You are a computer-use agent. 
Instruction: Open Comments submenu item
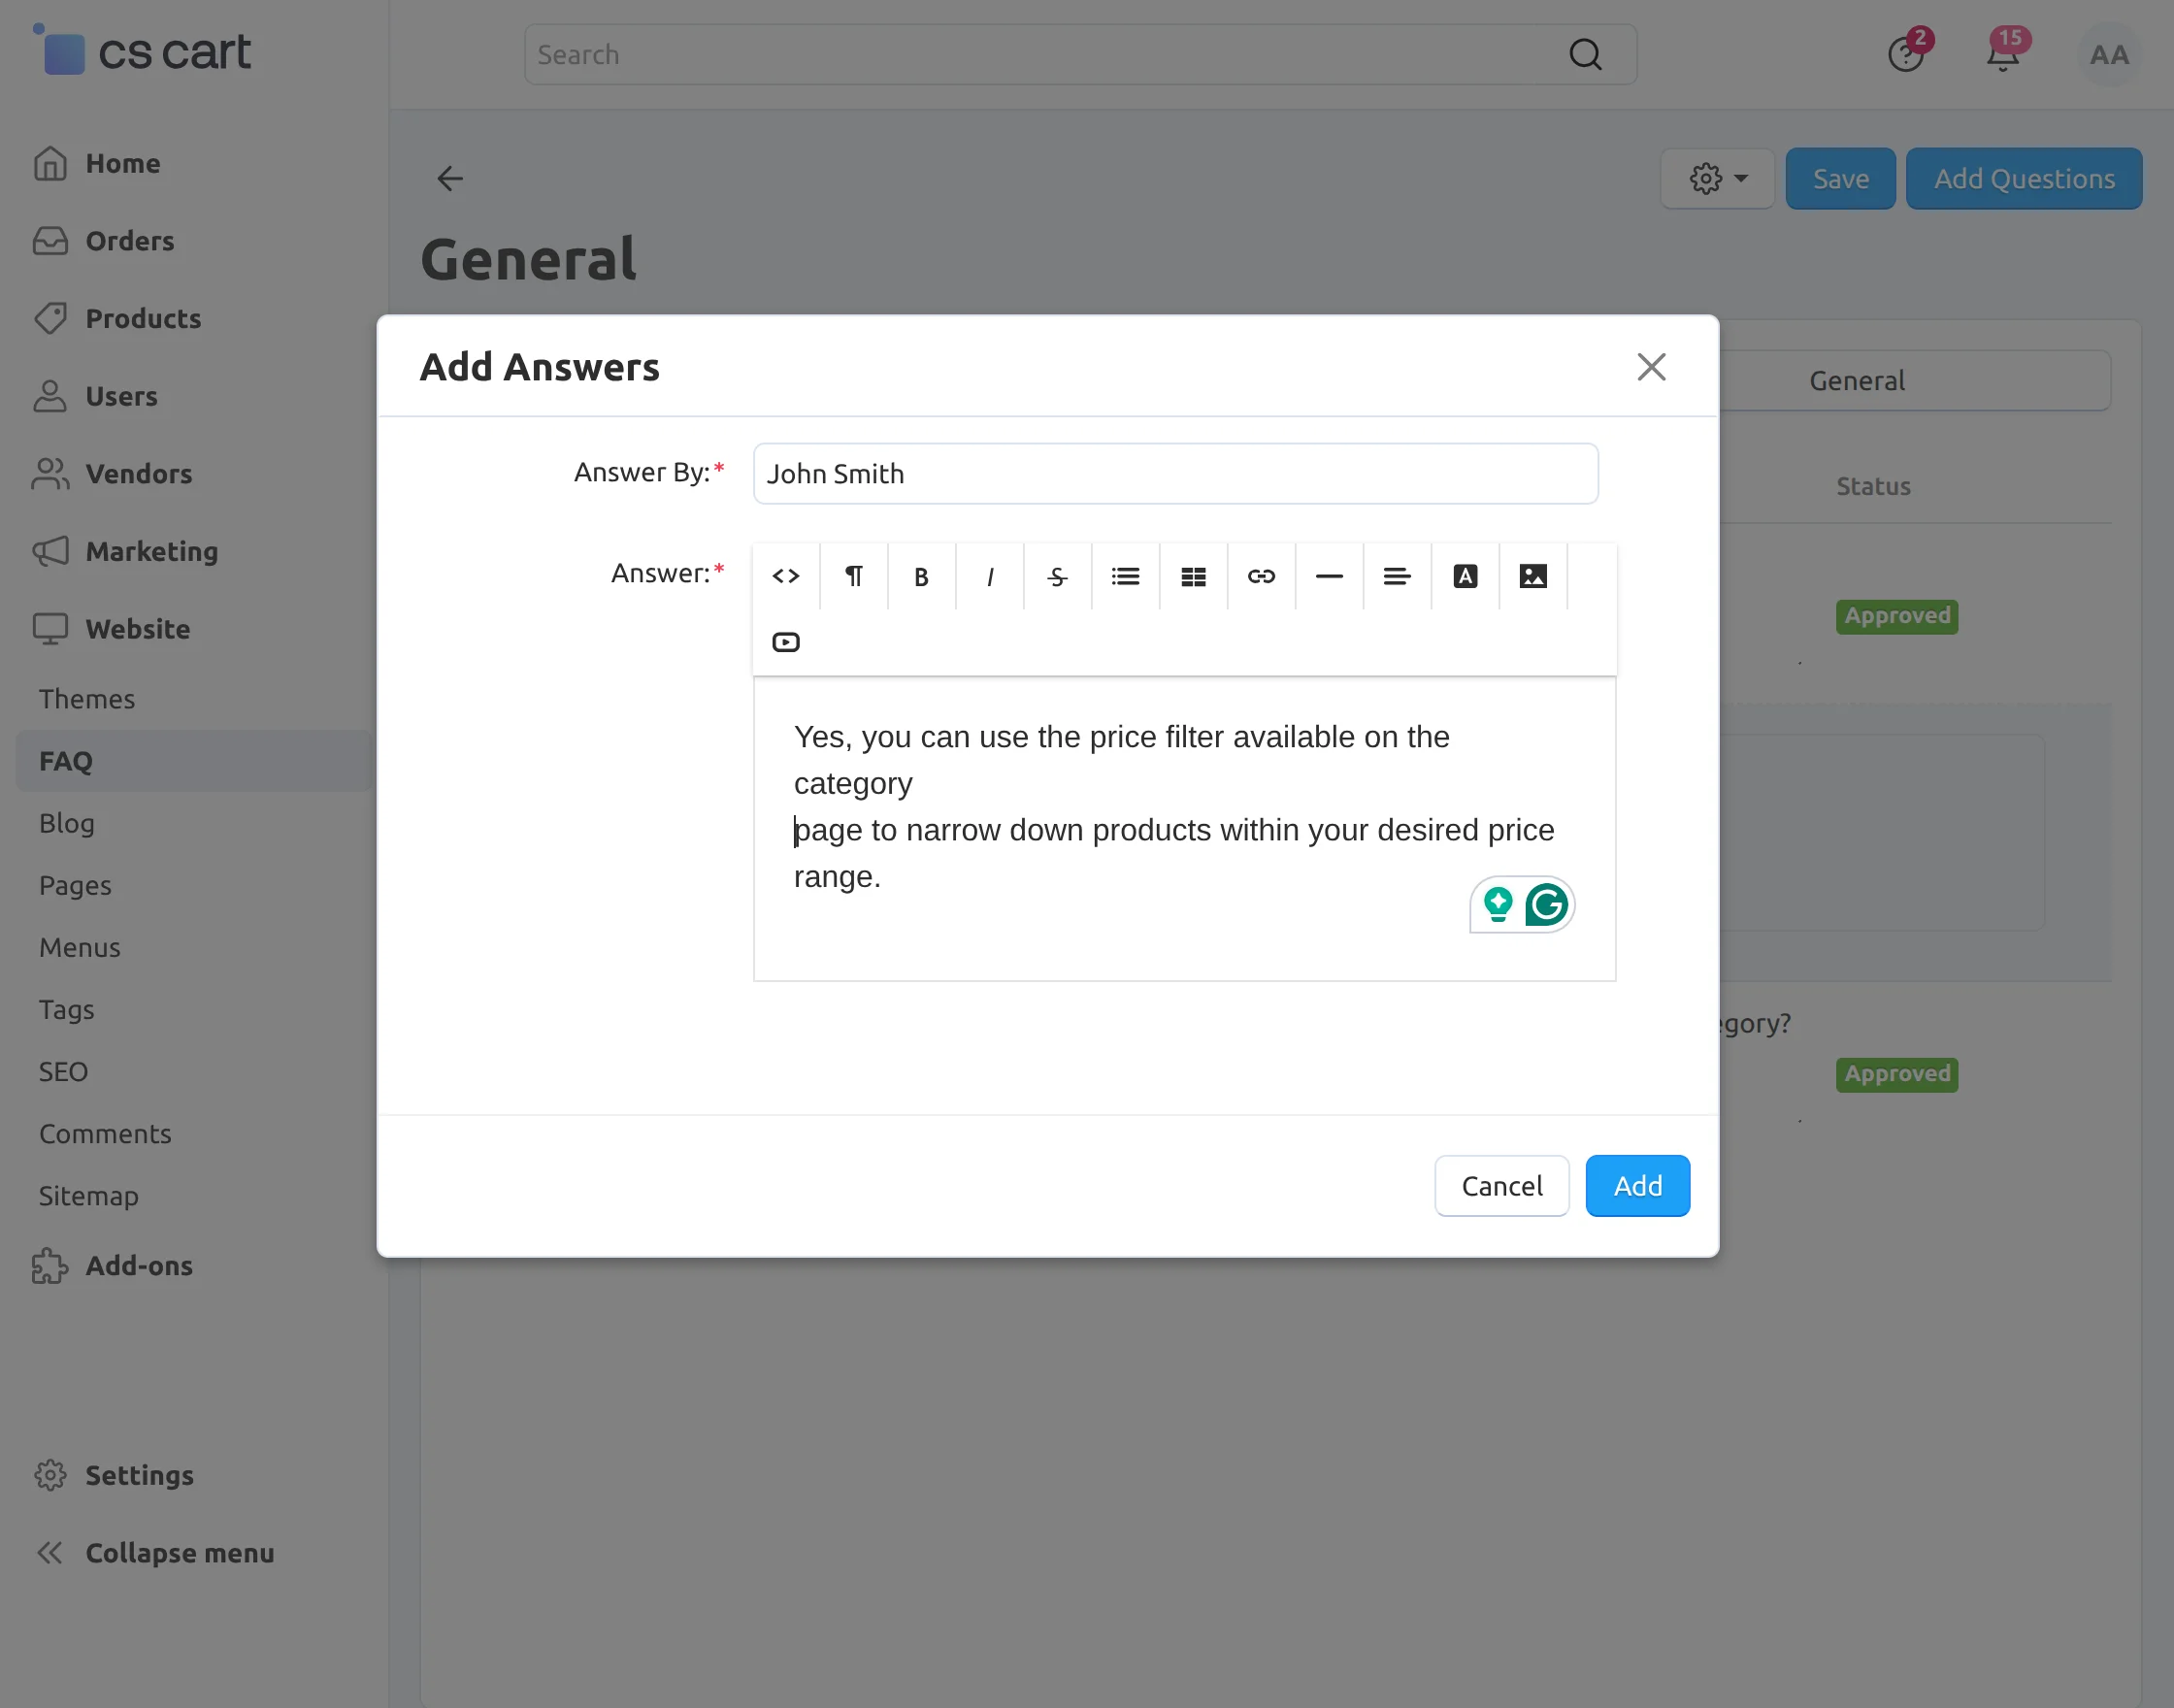105,1134
